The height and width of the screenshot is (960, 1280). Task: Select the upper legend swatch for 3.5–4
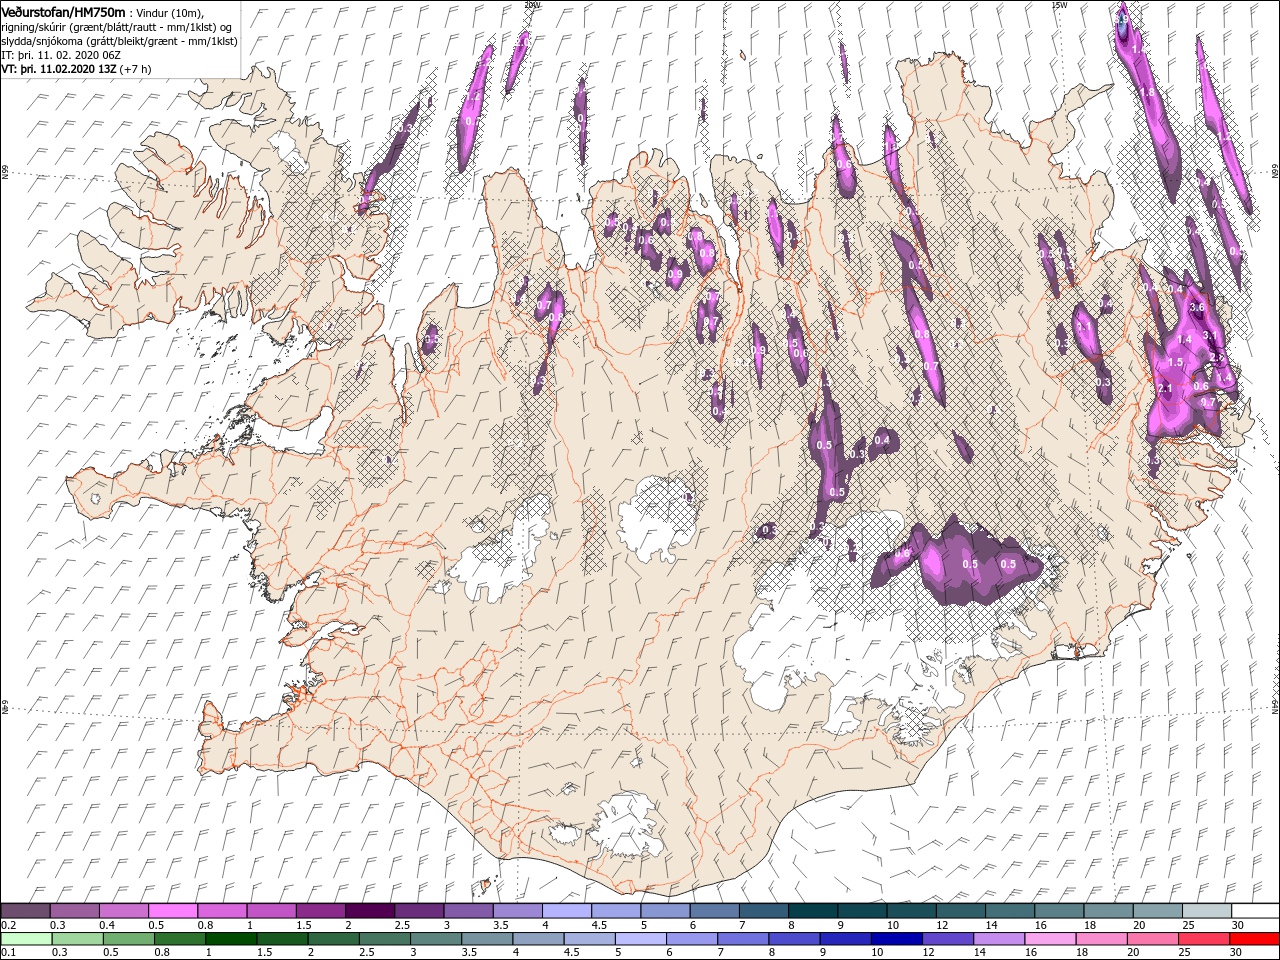(517, 910)
